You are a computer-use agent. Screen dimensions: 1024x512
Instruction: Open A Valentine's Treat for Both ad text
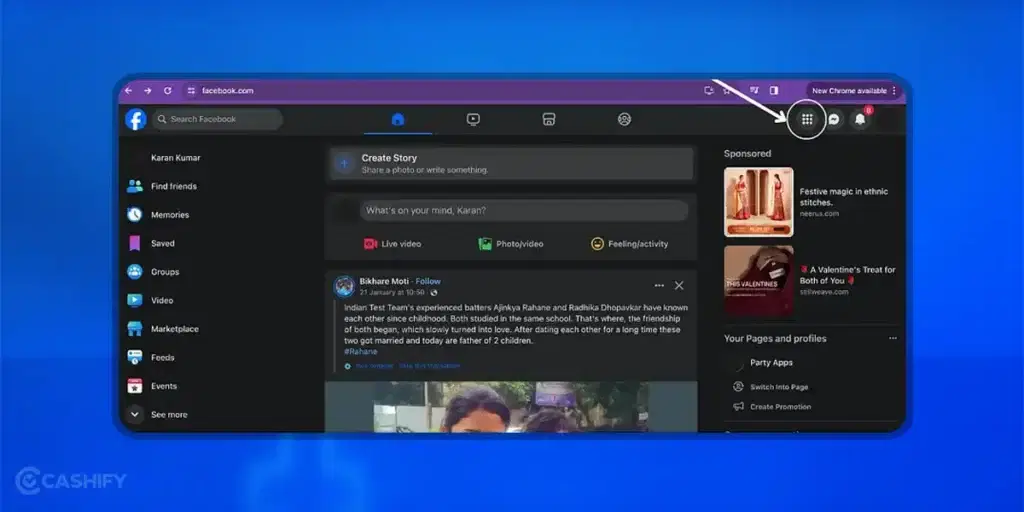tap(848, 275)
